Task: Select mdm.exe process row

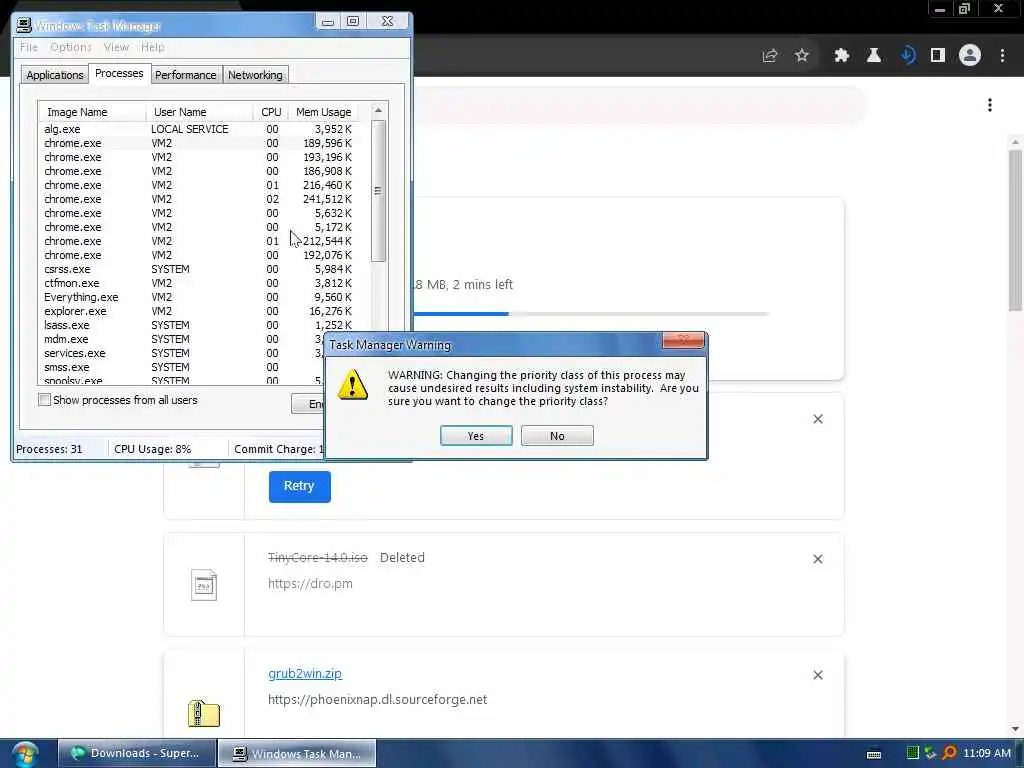Action: click(182, 339)
